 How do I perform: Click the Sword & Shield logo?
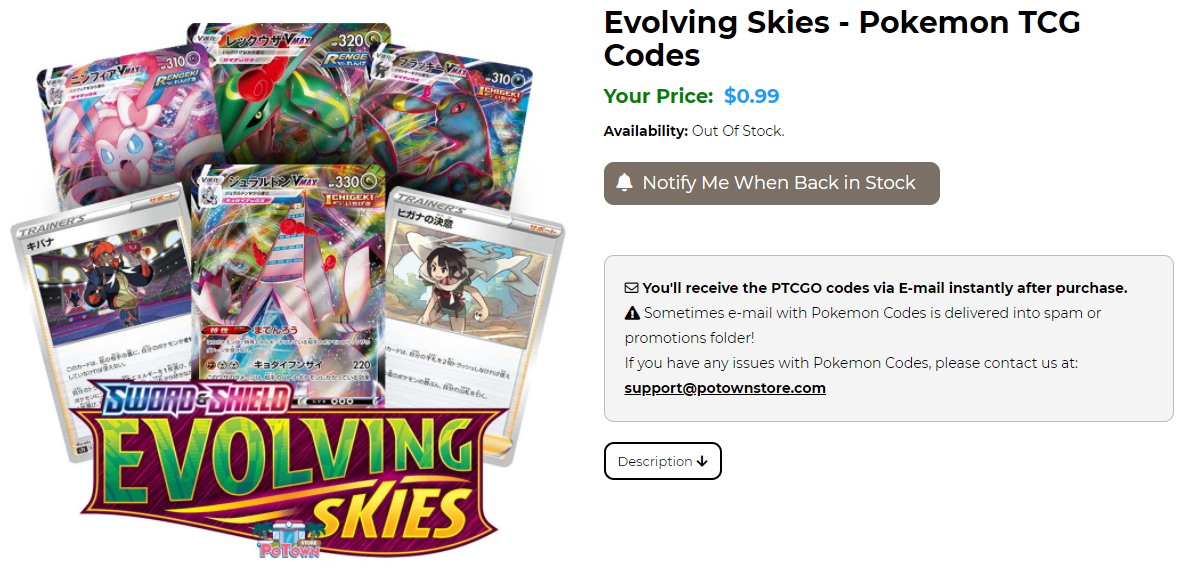coord(197,400)
